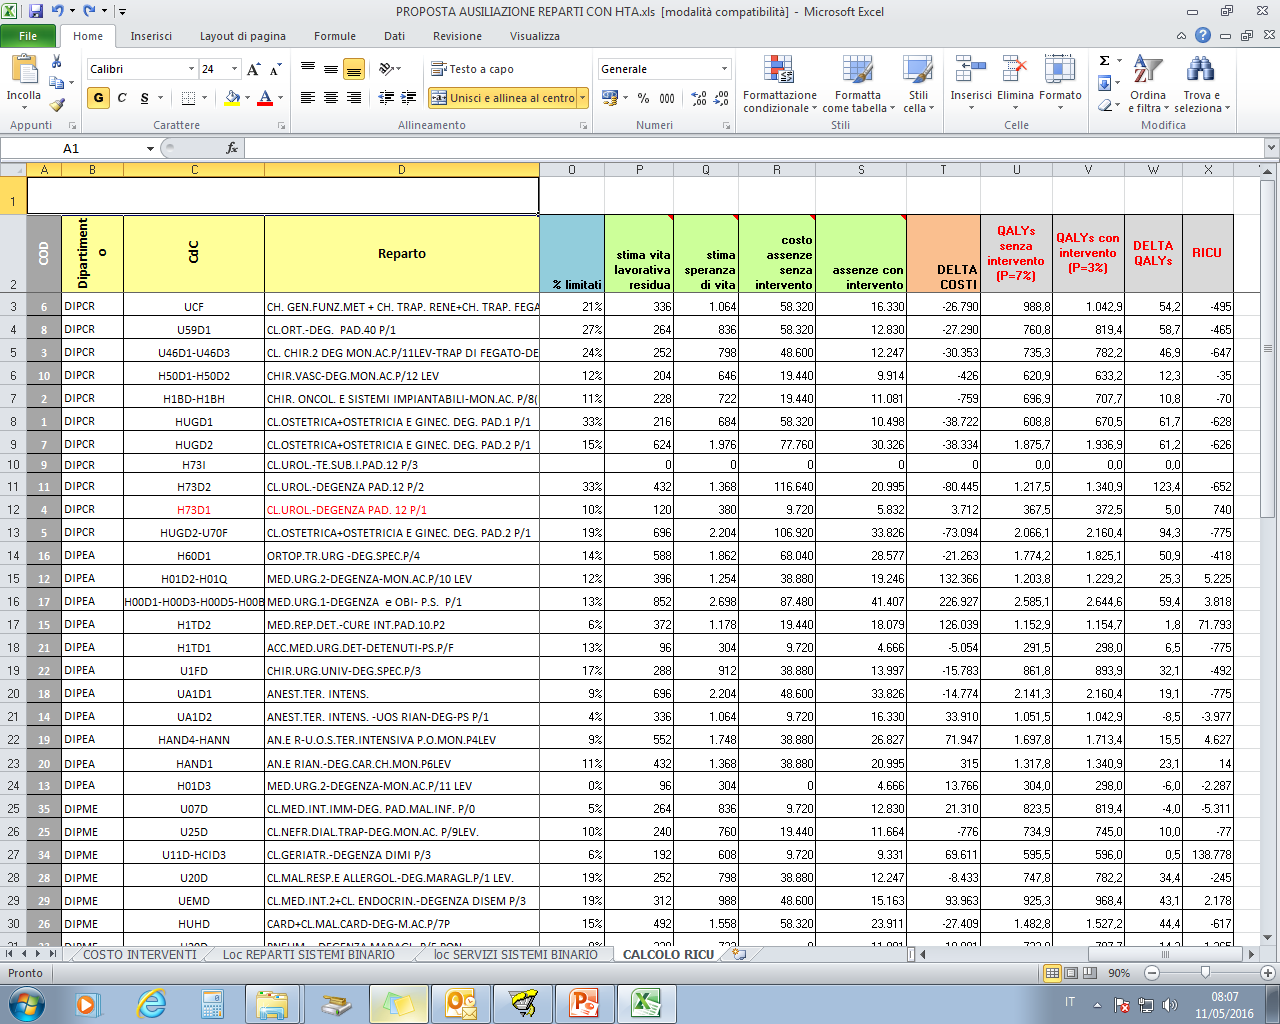Click the Copy icon in Appunti
Image resolution: width=1280 pixels, height=1024 pixels.
(x=56, y=82)
